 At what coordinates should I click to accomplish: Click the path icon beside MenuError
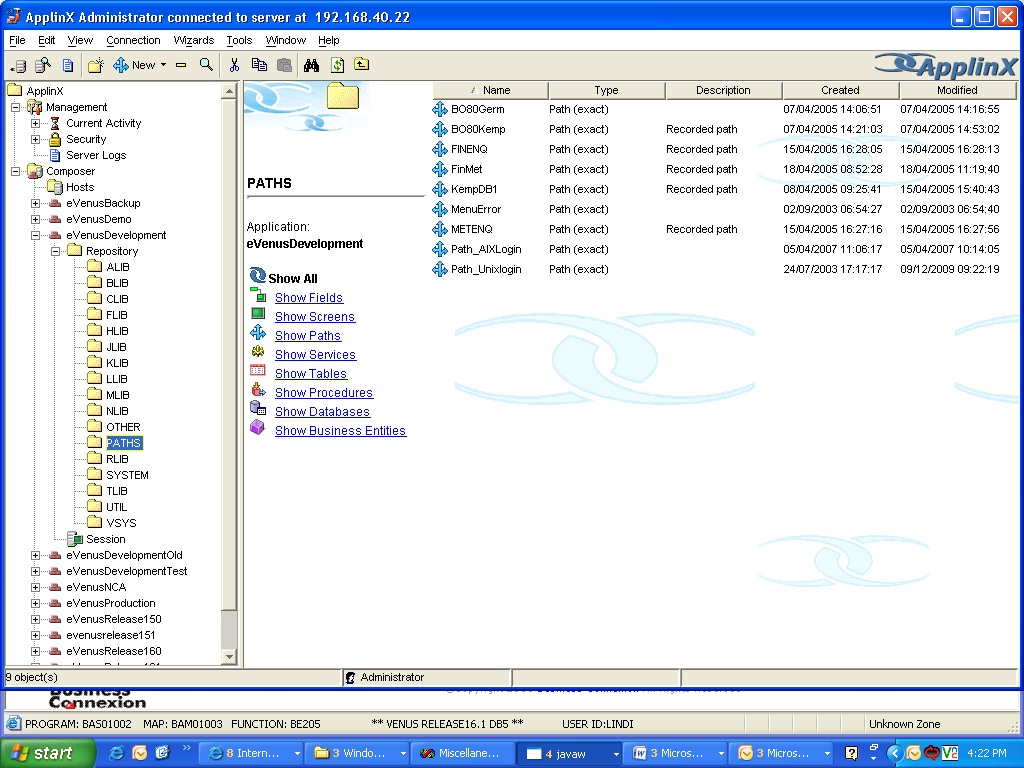tap(440, 210)
